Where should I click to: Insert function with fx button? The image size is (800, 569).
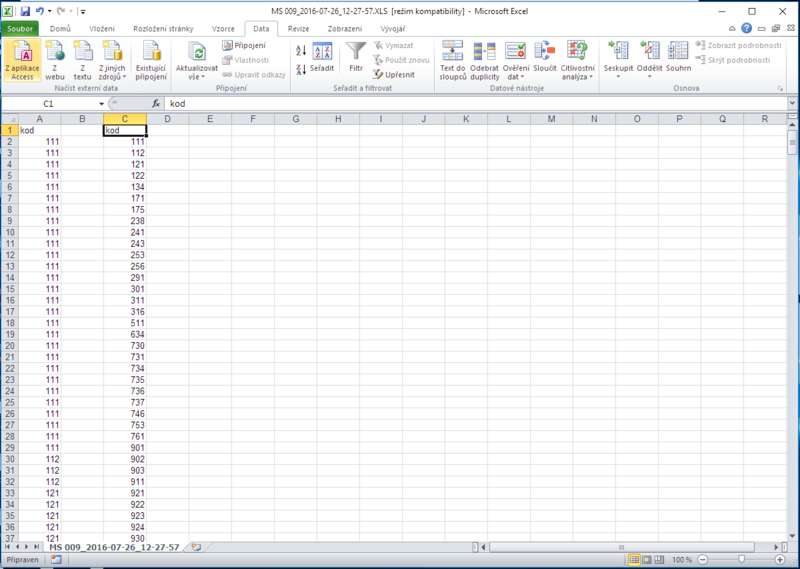click(156, 104)
